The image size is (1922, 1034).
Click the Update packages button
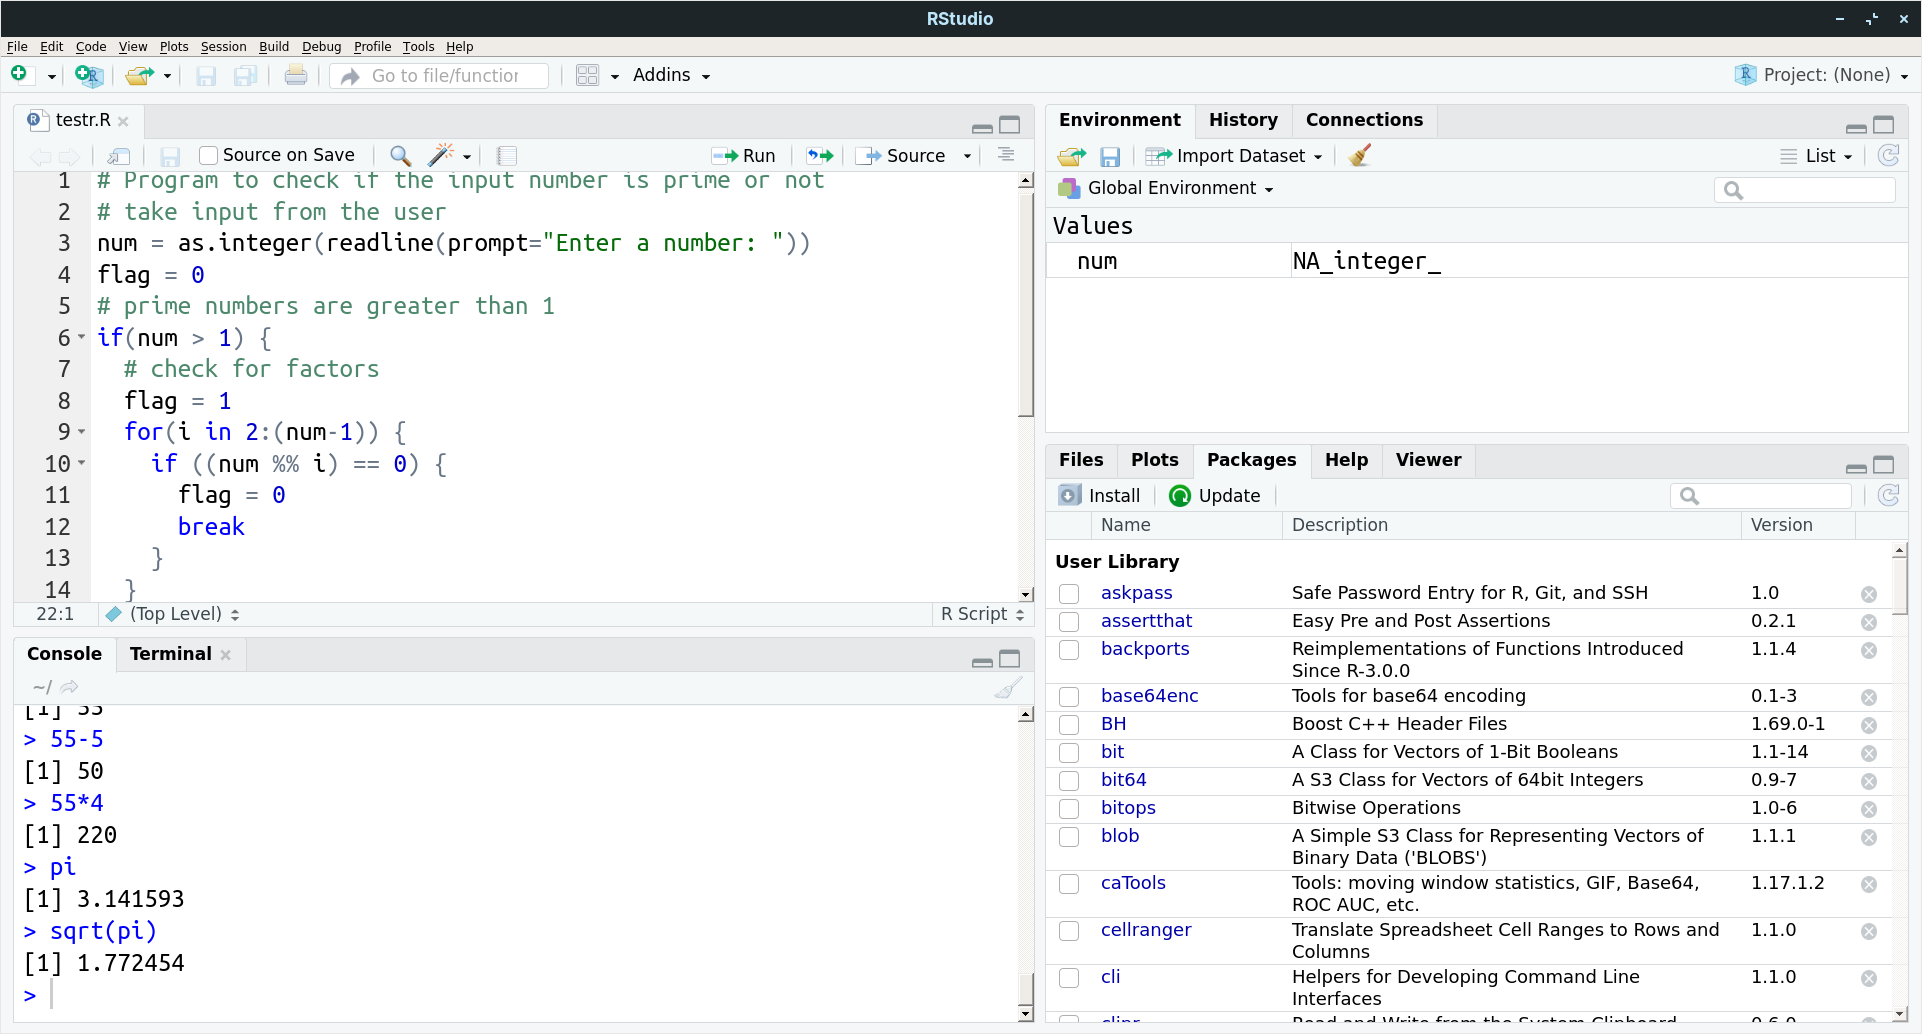[x=1215, y=496]
